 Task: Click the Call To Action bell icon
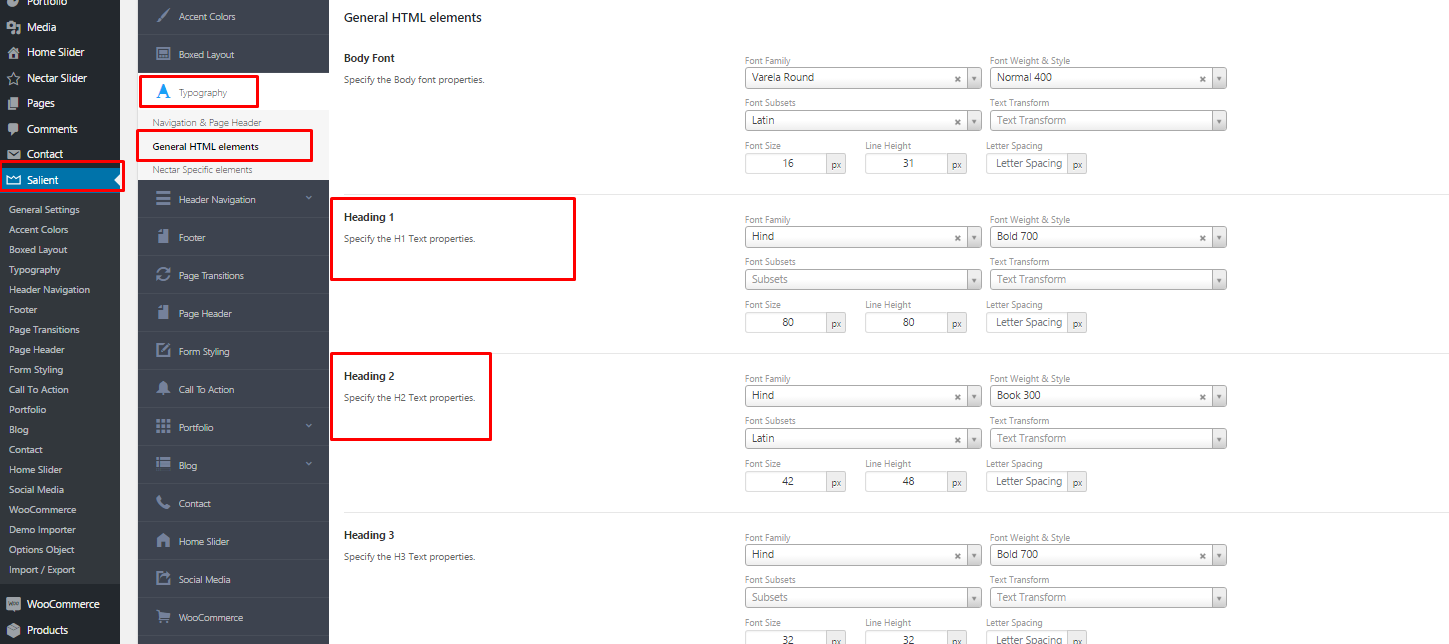162,389
